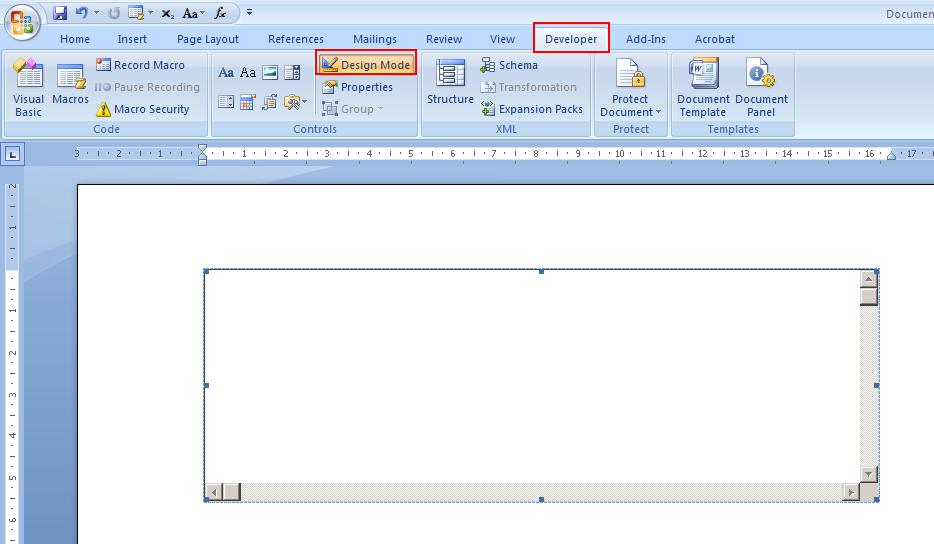
Task: Click the fx formula icon
Action: tap(220, 13)
